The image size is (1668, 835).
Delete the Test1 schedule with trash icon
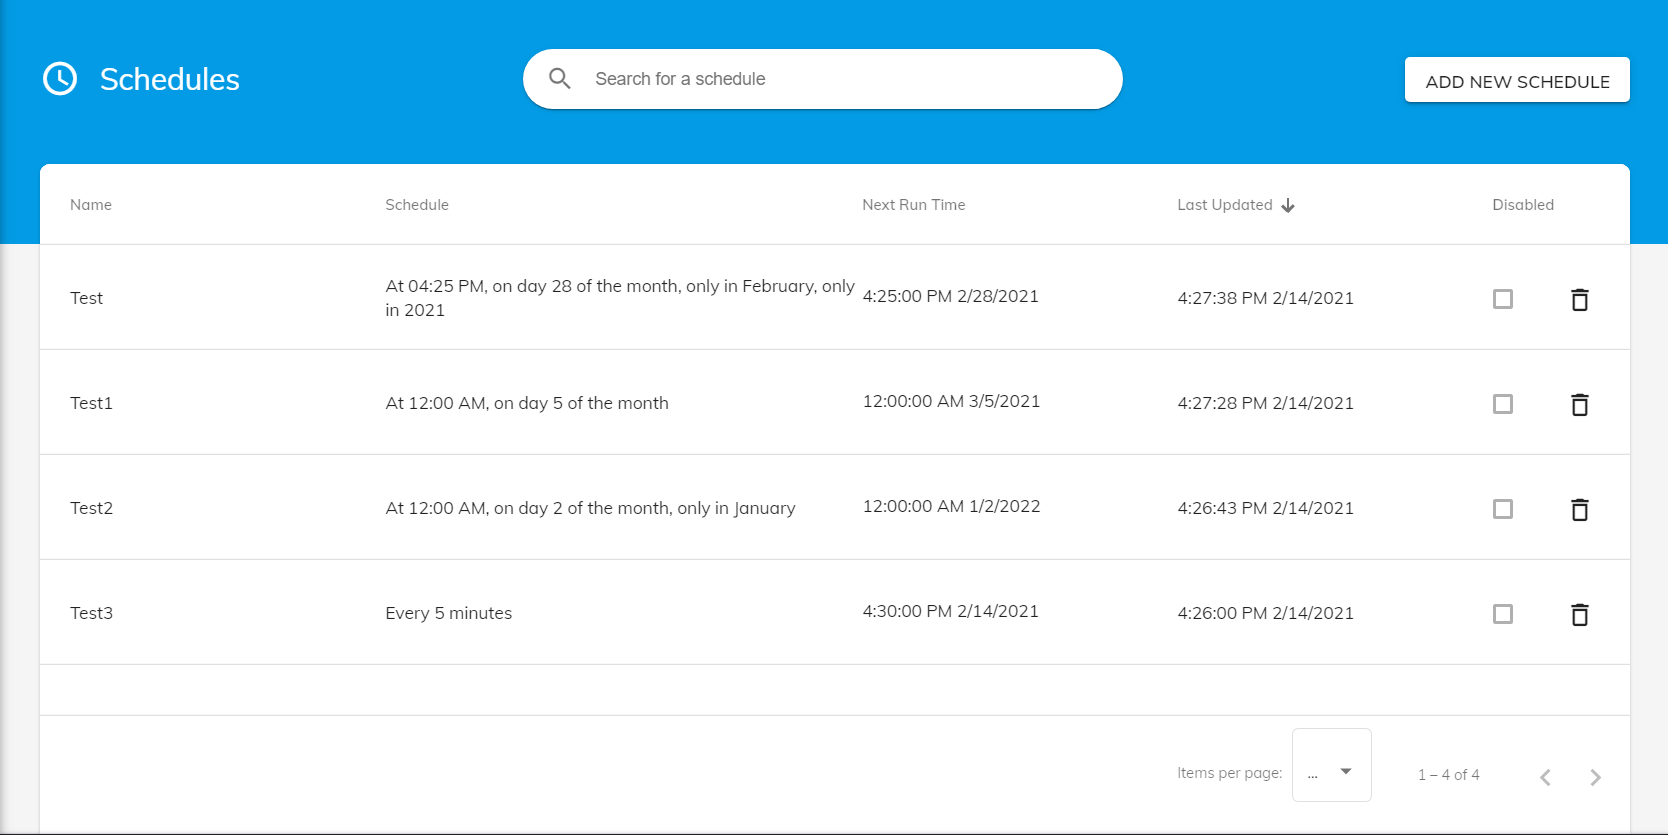[1580, 404]
